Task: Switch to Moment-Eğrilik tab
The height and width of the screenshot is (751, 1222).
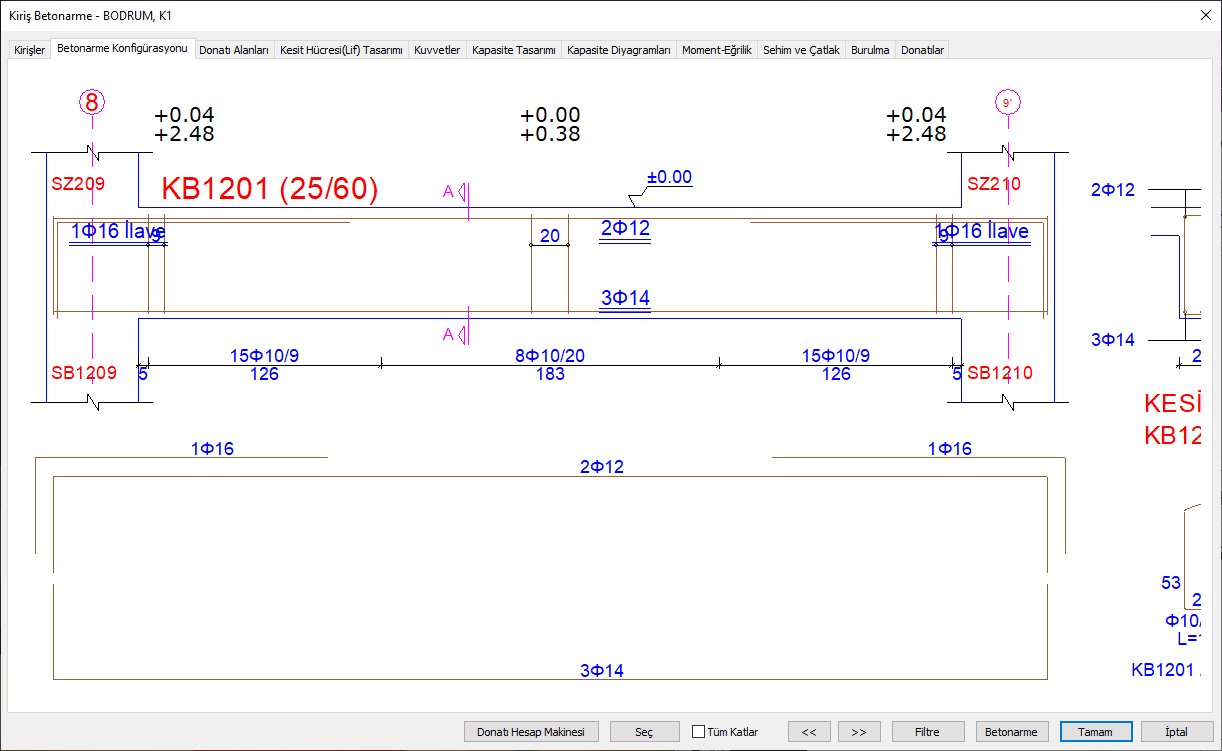Action: [716, 50]
